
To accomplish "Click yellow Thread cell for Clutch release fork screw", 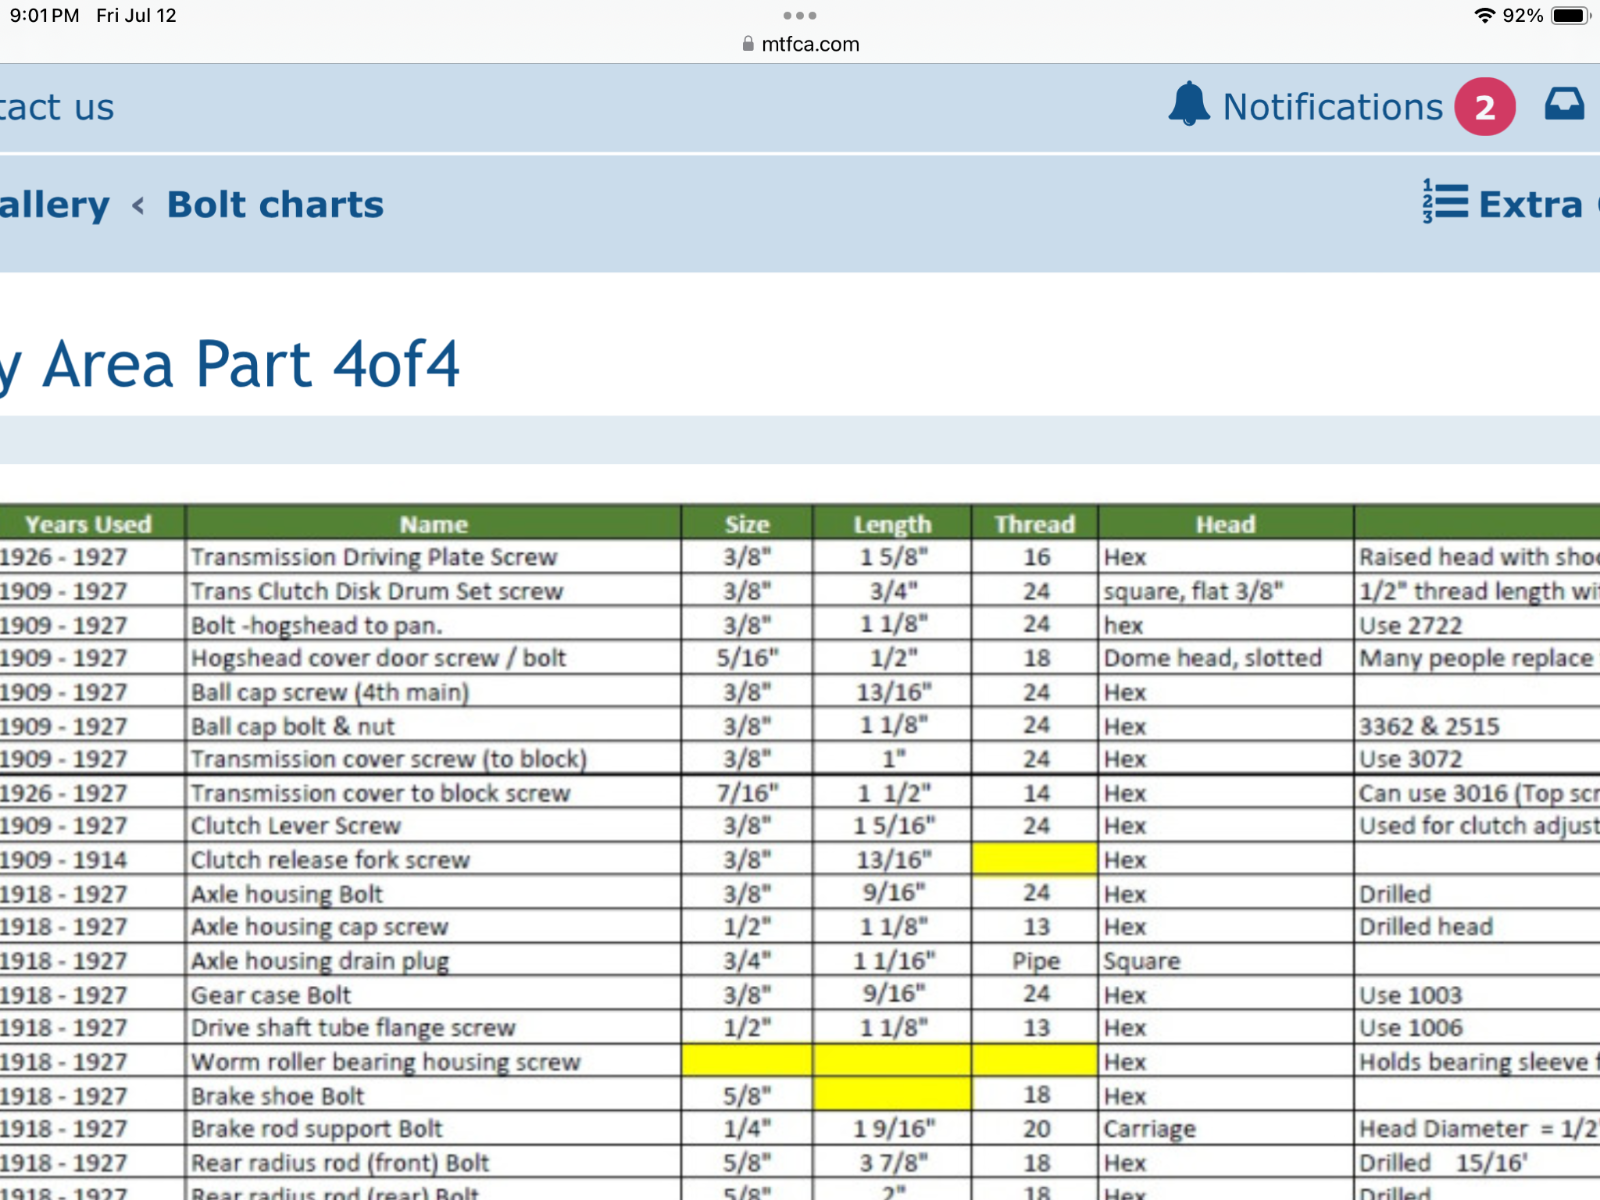I will pyautogui.click(x=1034, y=859).
